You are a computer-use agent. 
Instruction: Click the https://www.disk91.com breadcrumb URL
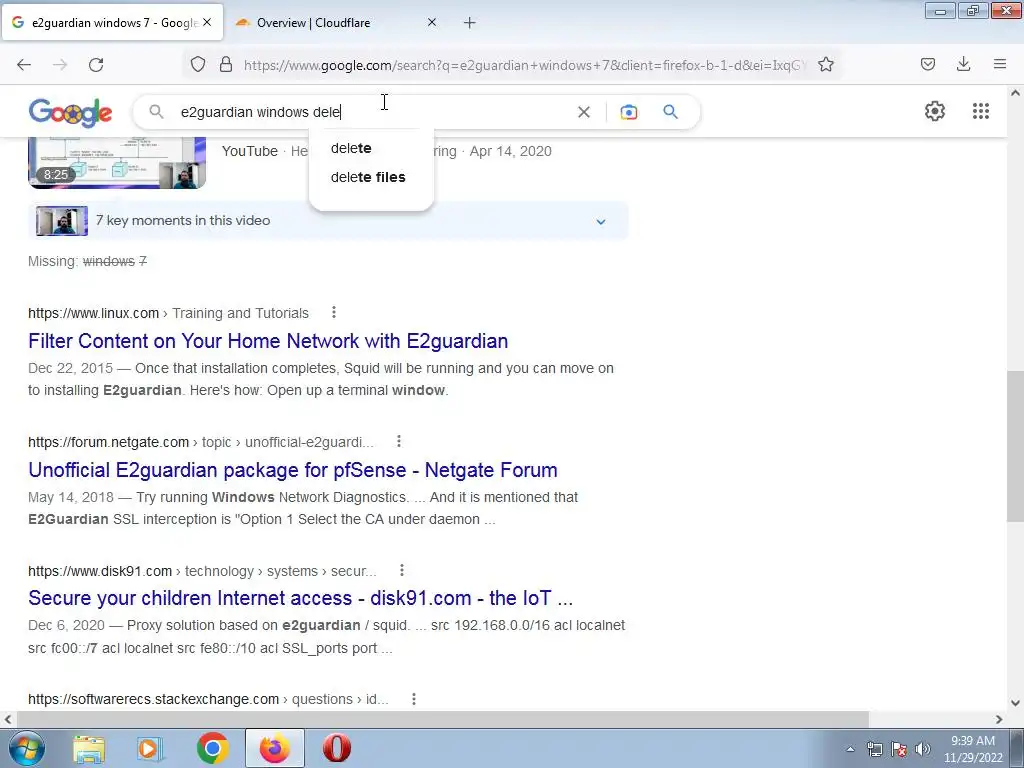pyautogui.click(x=100, y=571)
